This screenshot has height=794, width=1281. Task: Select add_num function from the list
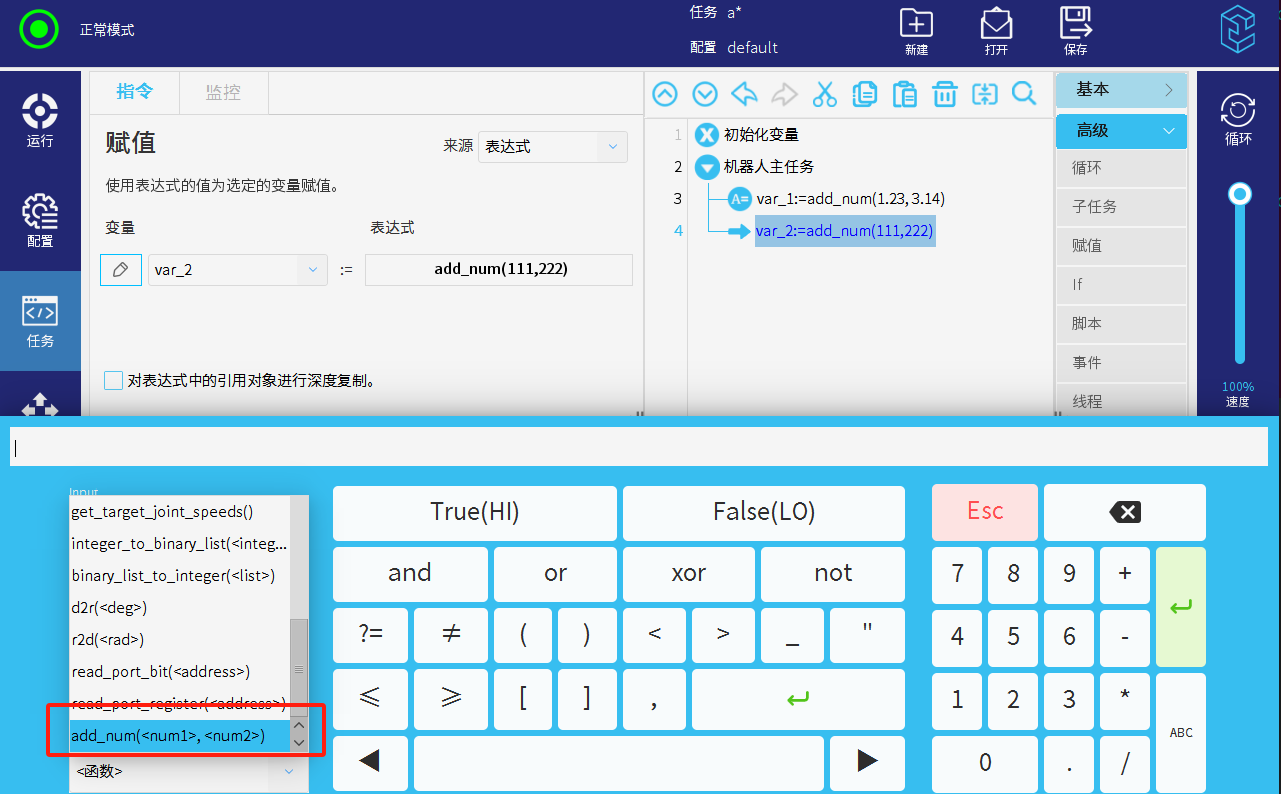[x=168, y=736]
